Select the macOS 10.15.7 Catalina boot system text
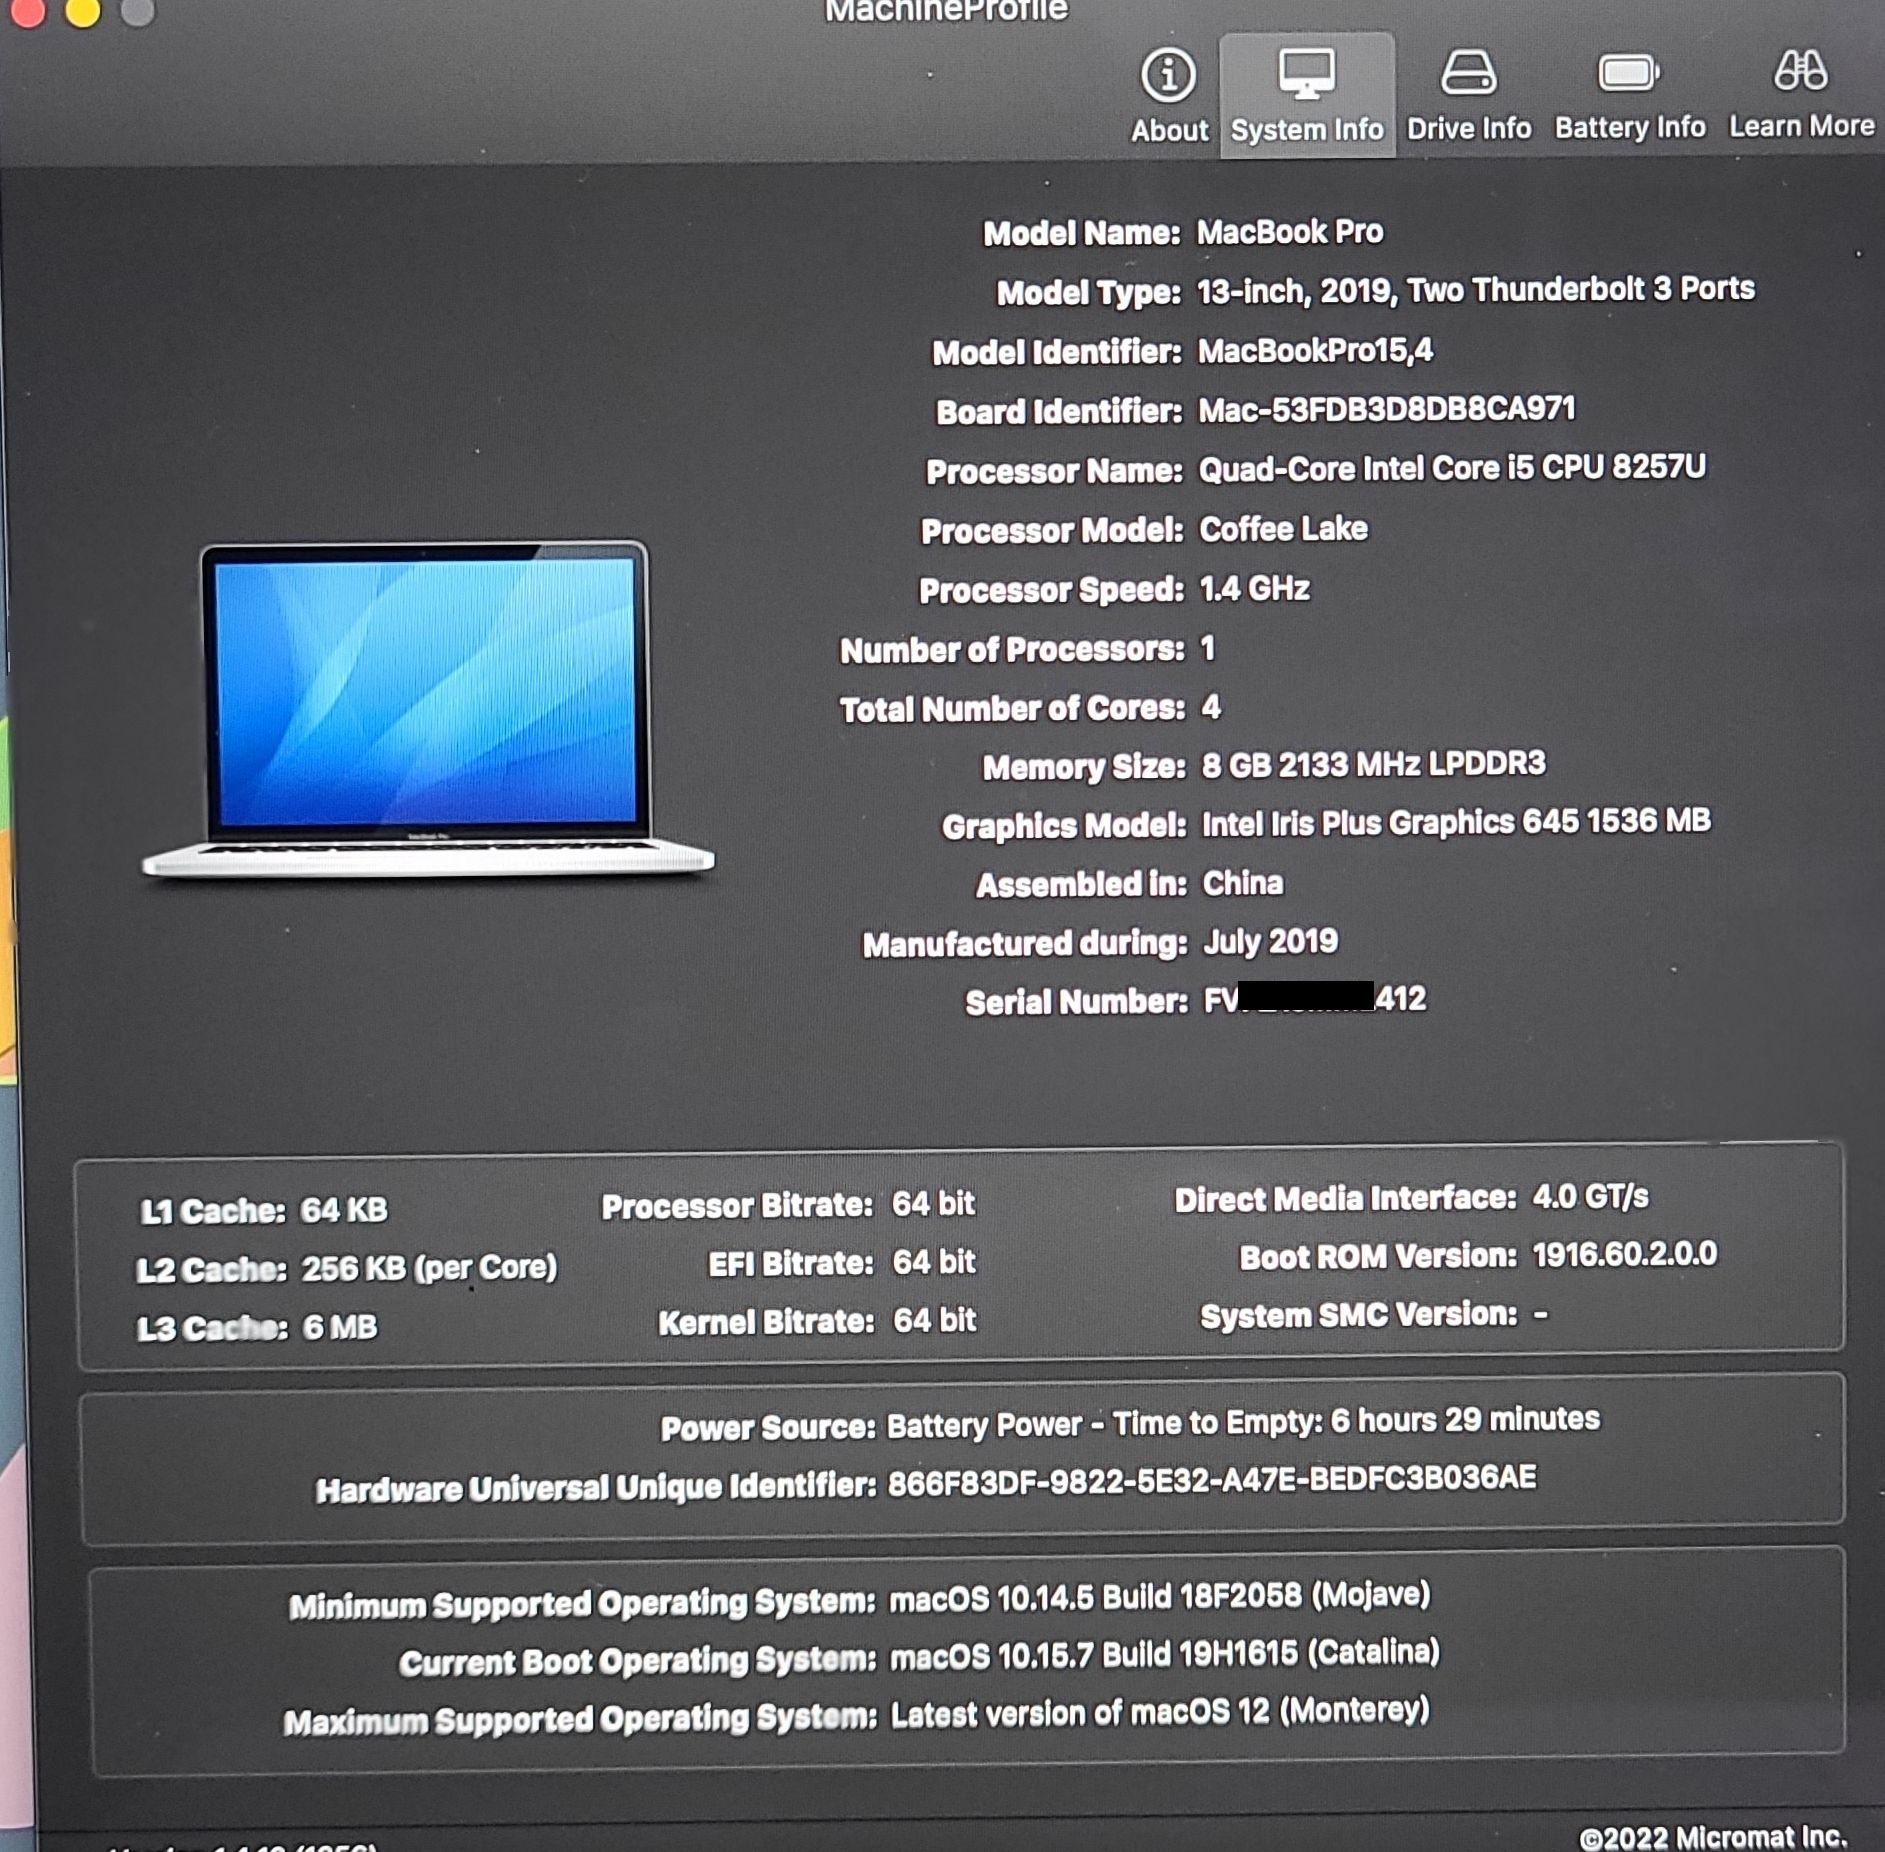 (1164, 1654)
